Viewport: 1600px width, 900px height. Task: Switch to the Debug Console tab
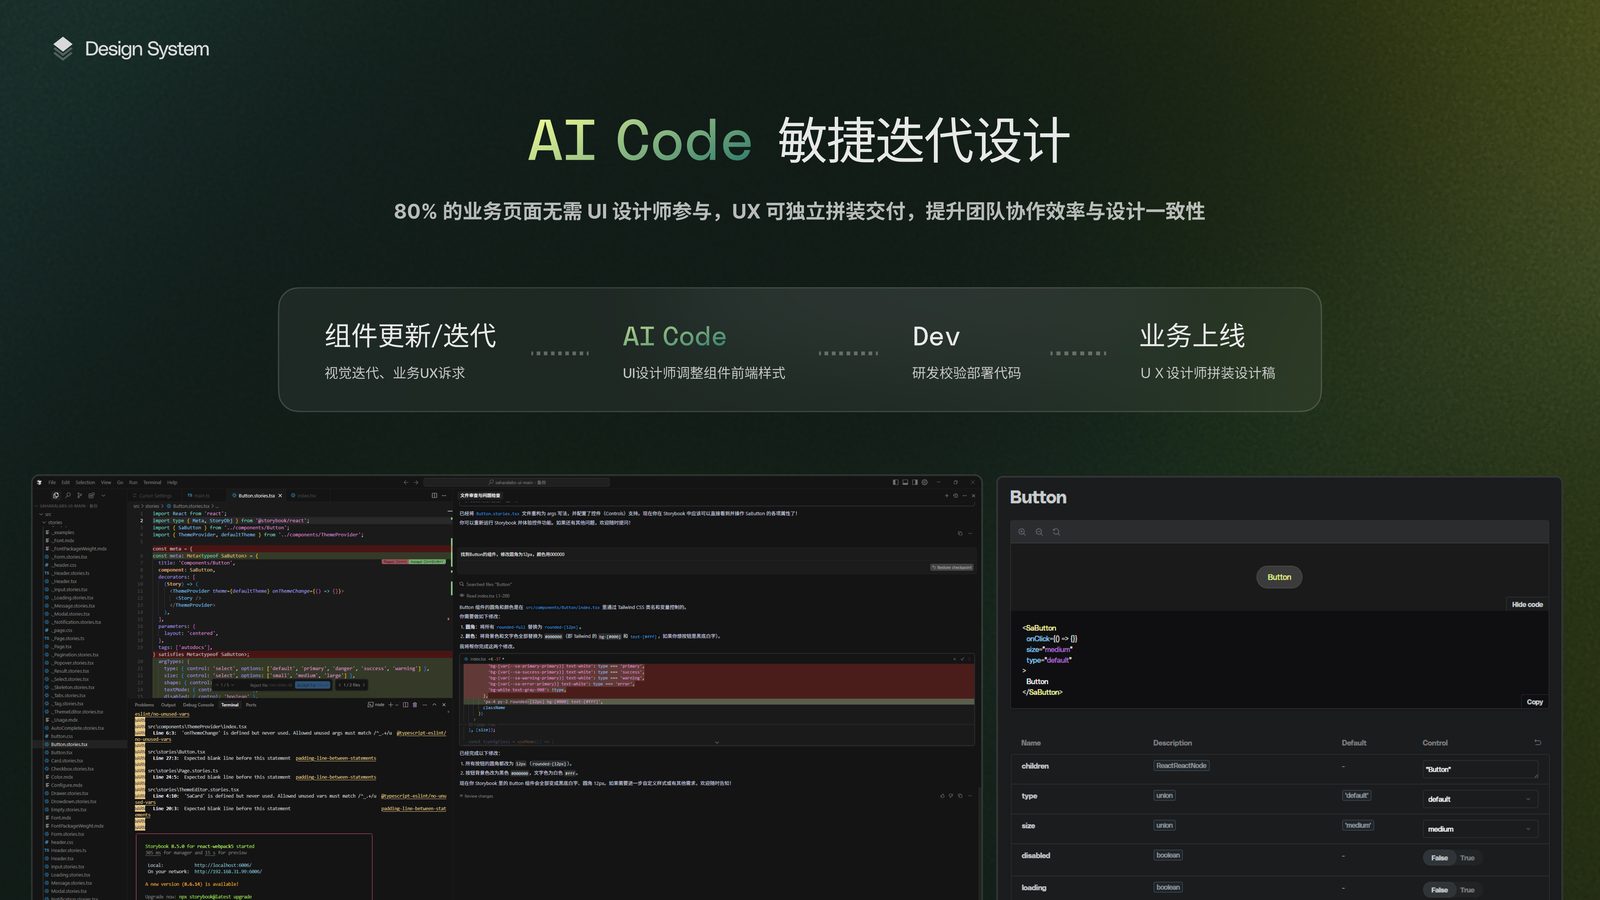point(198,705)
